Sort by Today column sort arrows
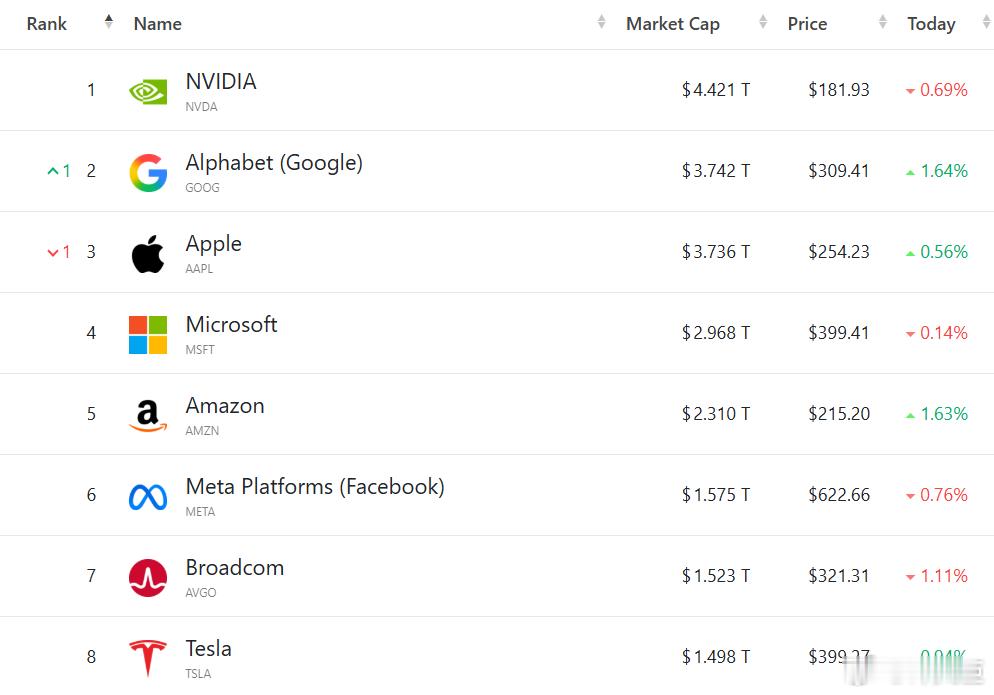Viewport: 994px width, 695px height. coord(984,22)
